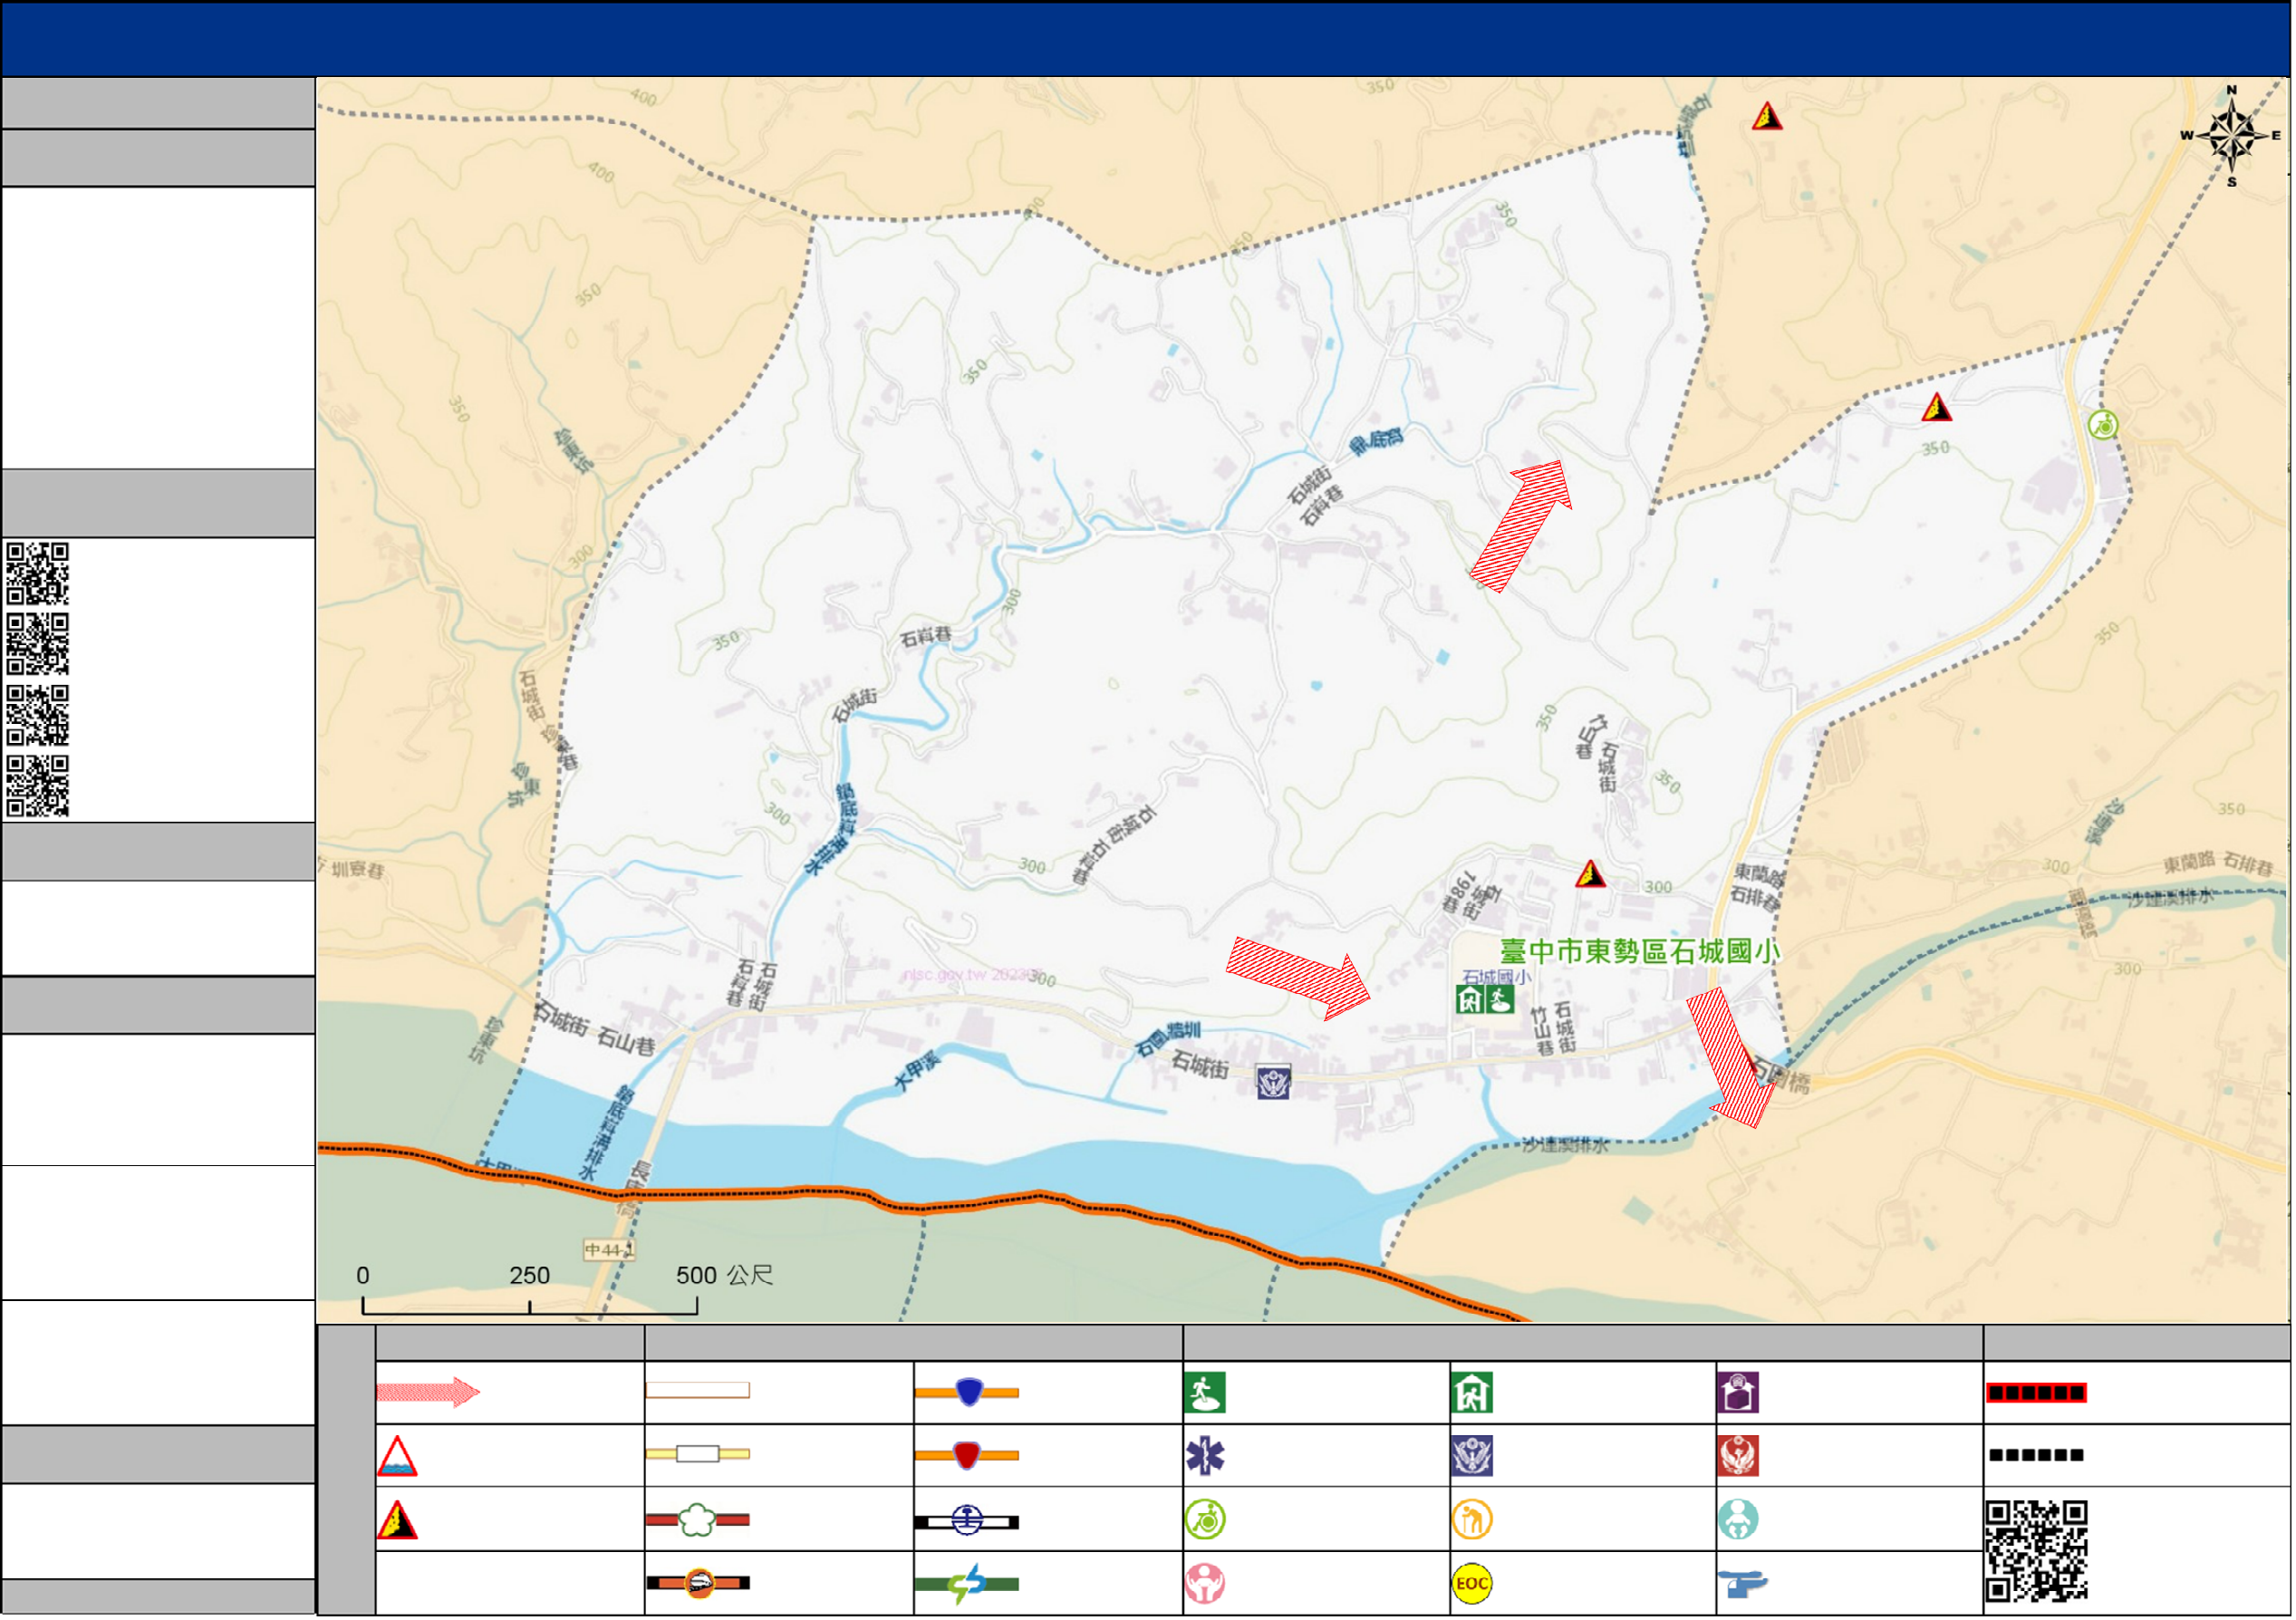The width and height of the screenshot is (2296, 1620).
Task: Select the landslide warning triangle in the legend
Action: pyautogui.click(x=397, y=1521)
